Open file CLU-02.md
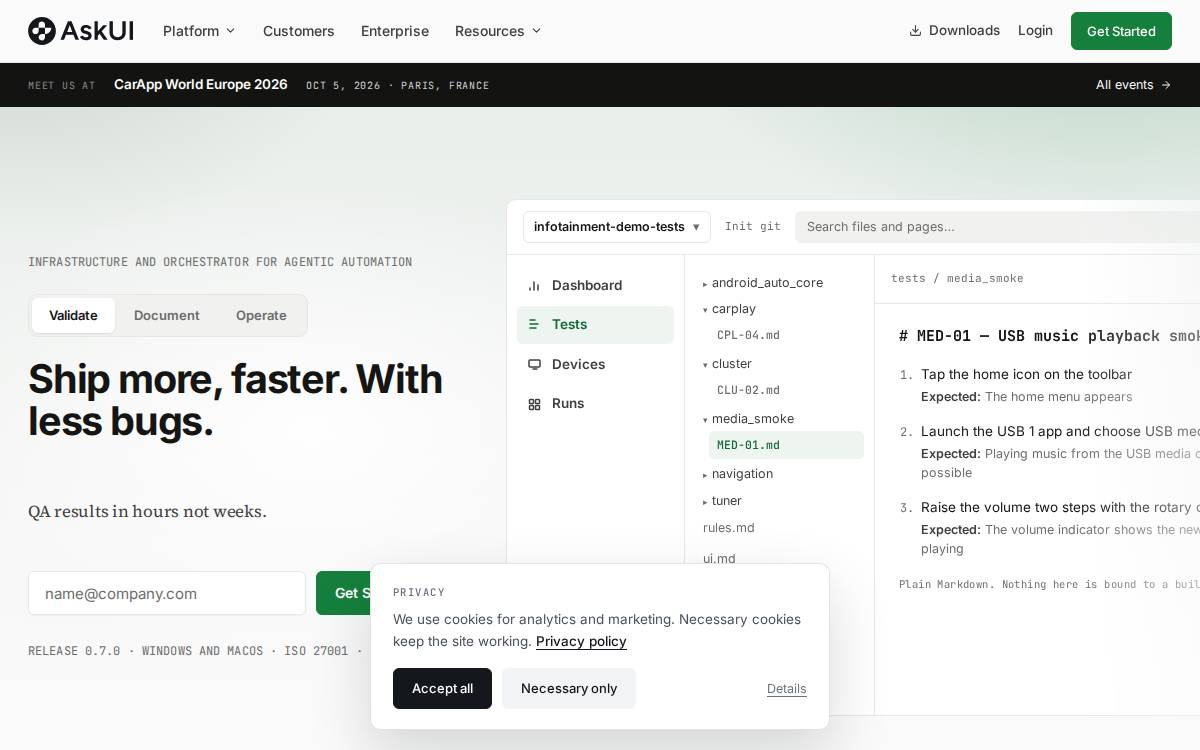 point(748,391)
